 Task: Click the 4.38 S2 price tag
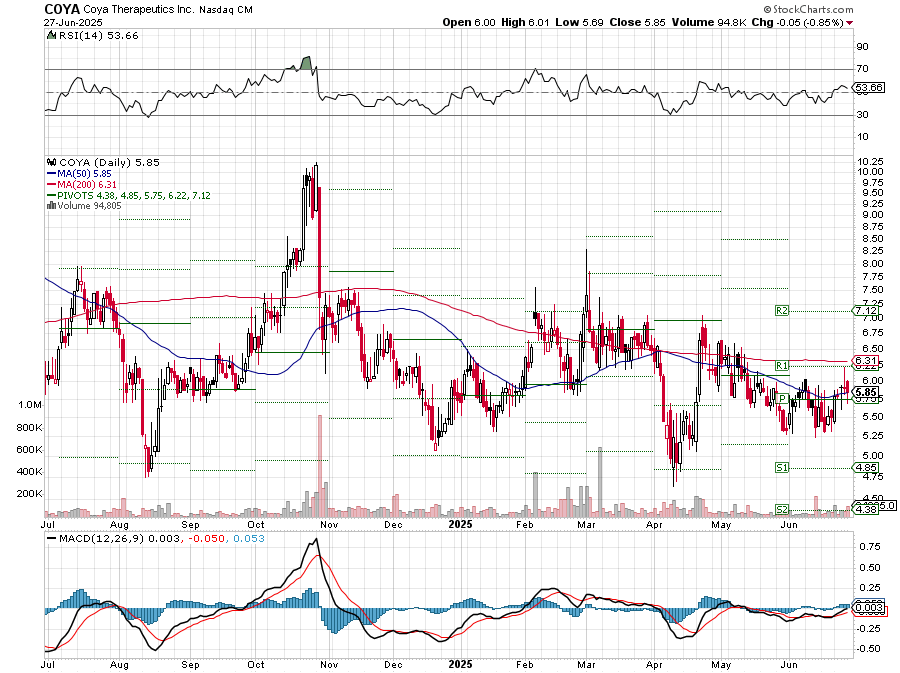pos(866,509)
